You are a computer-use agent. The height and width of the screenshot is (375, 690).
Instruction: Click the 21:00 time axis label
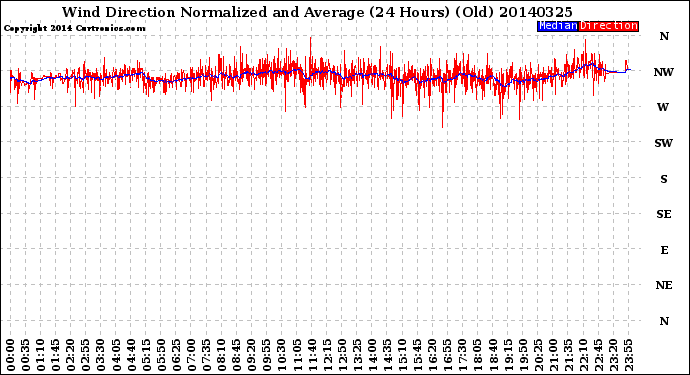tap(553, 355)
